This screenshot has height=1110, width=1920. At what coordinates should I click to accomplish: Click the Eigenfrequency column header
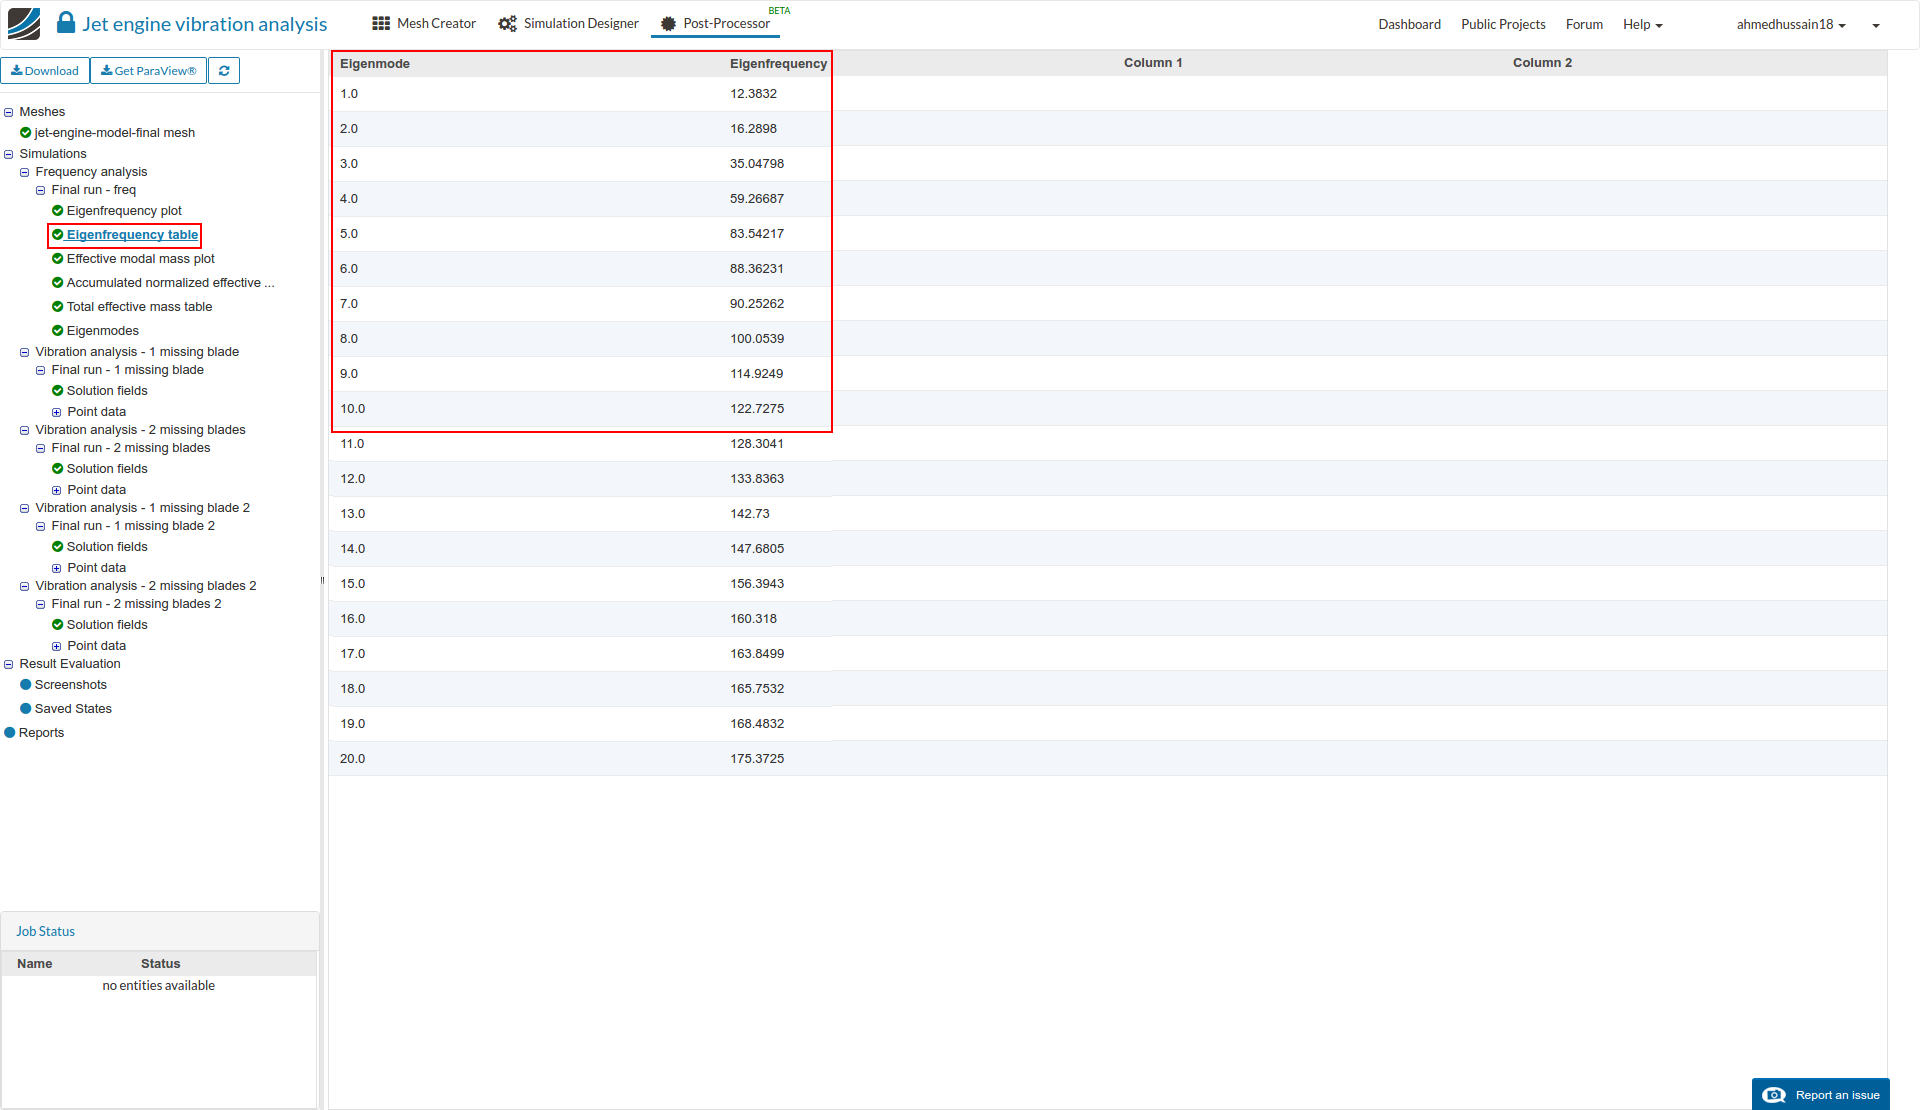778,64
